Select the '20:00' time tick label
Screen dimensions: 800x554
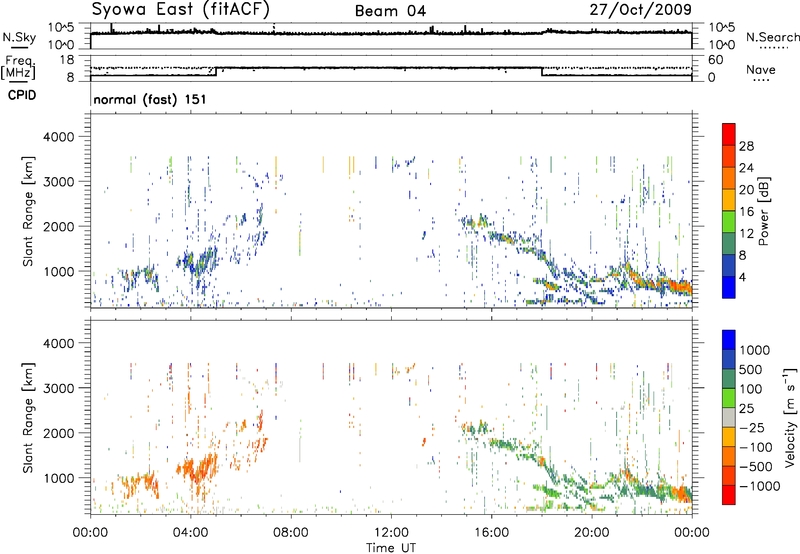click(x=592, y=533)
